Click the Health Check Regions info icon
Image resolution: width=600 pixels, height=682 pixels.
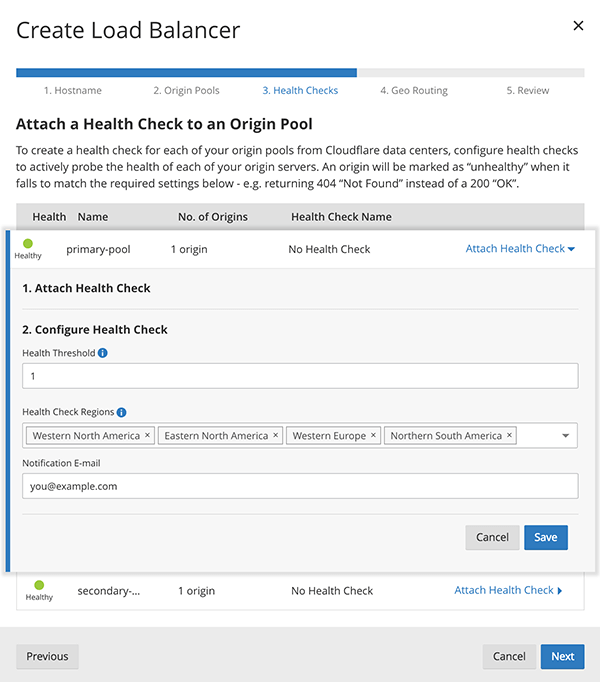pyautogui.click(x=122, y=412)
